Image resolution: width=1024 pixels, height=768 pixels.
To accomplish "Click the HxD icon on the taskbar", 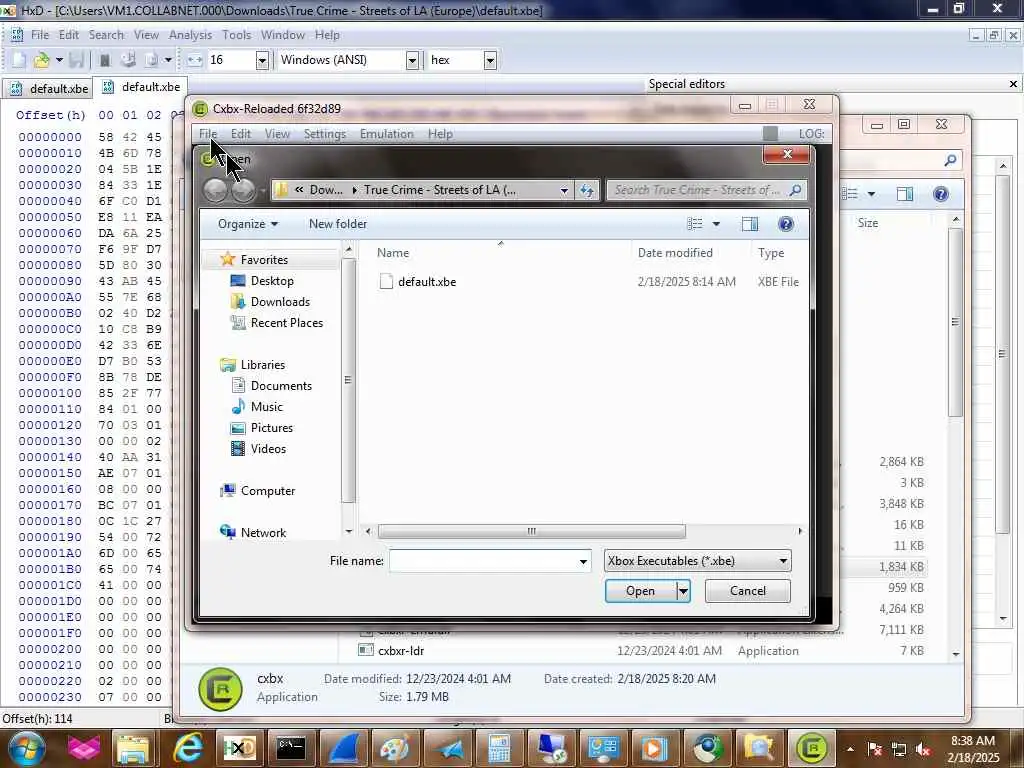I will click(239, 748).
